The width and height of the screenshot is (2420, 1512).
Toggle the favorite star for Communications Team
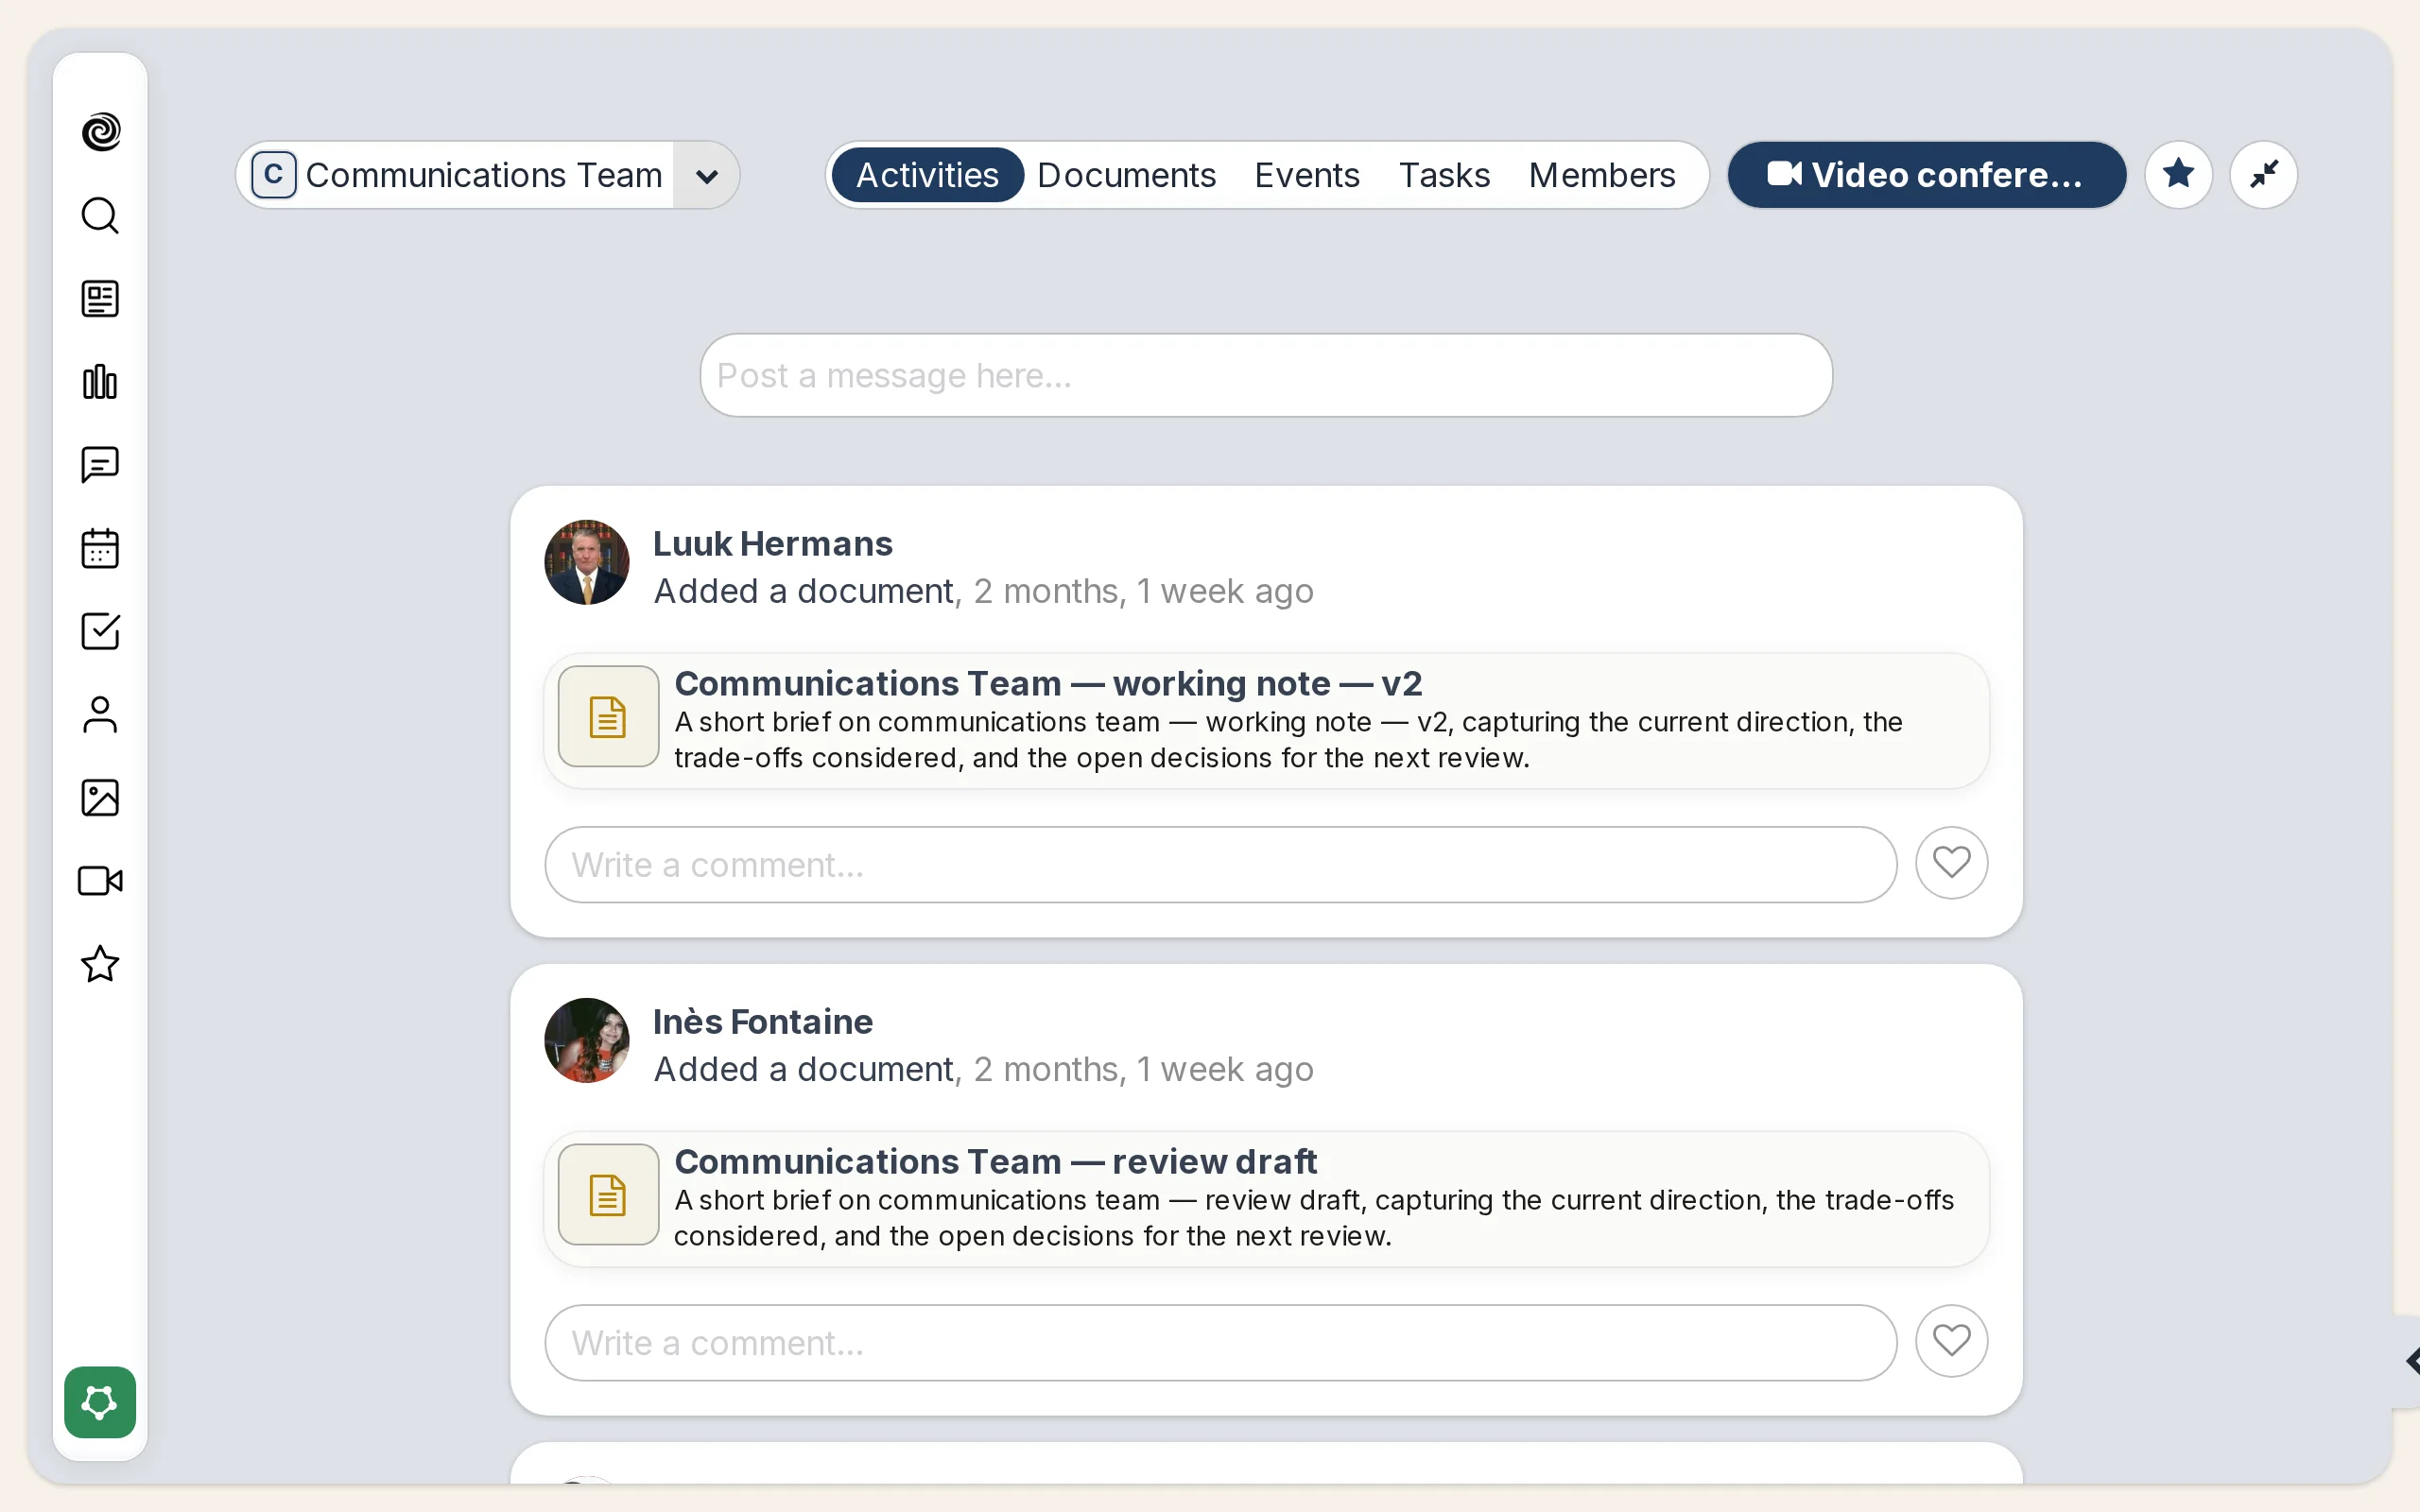click(x=2179, y=175)
